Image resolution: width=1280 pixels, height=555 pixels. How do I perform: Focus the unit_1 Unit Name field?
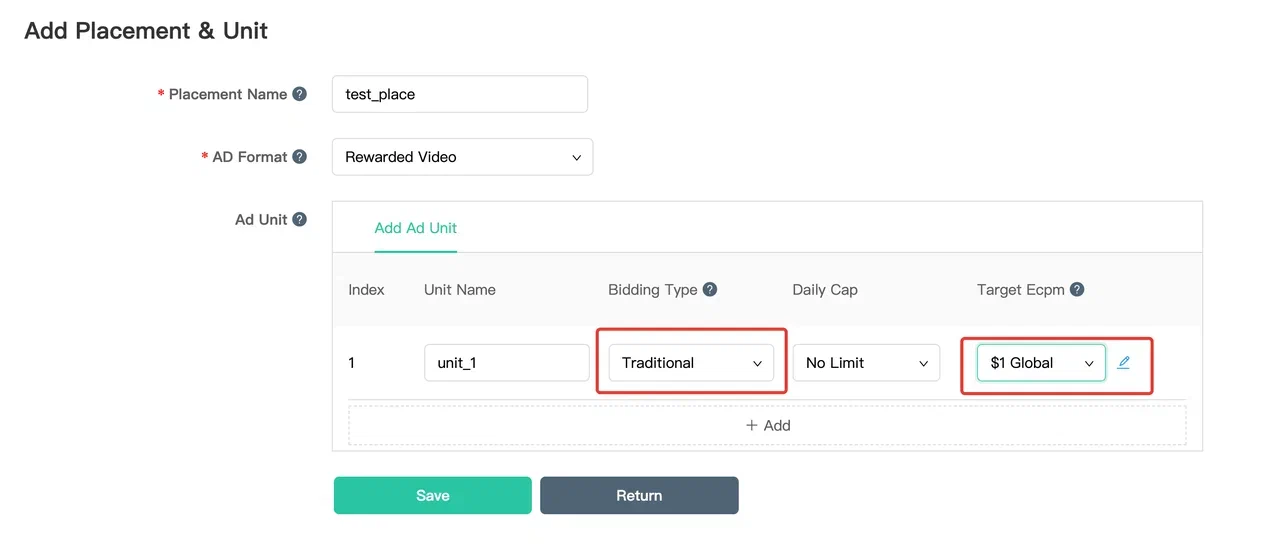(x=506, y=363)
